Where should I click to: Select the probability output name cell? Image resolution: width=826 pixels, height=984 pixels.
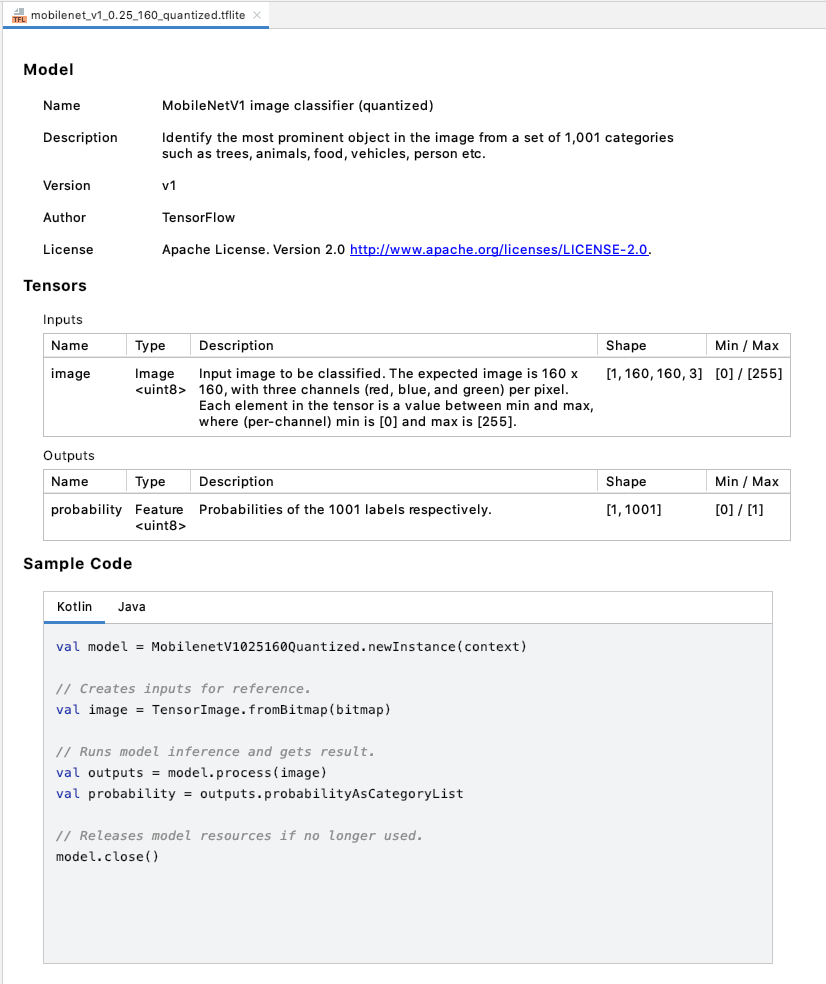tap(86, 510)
